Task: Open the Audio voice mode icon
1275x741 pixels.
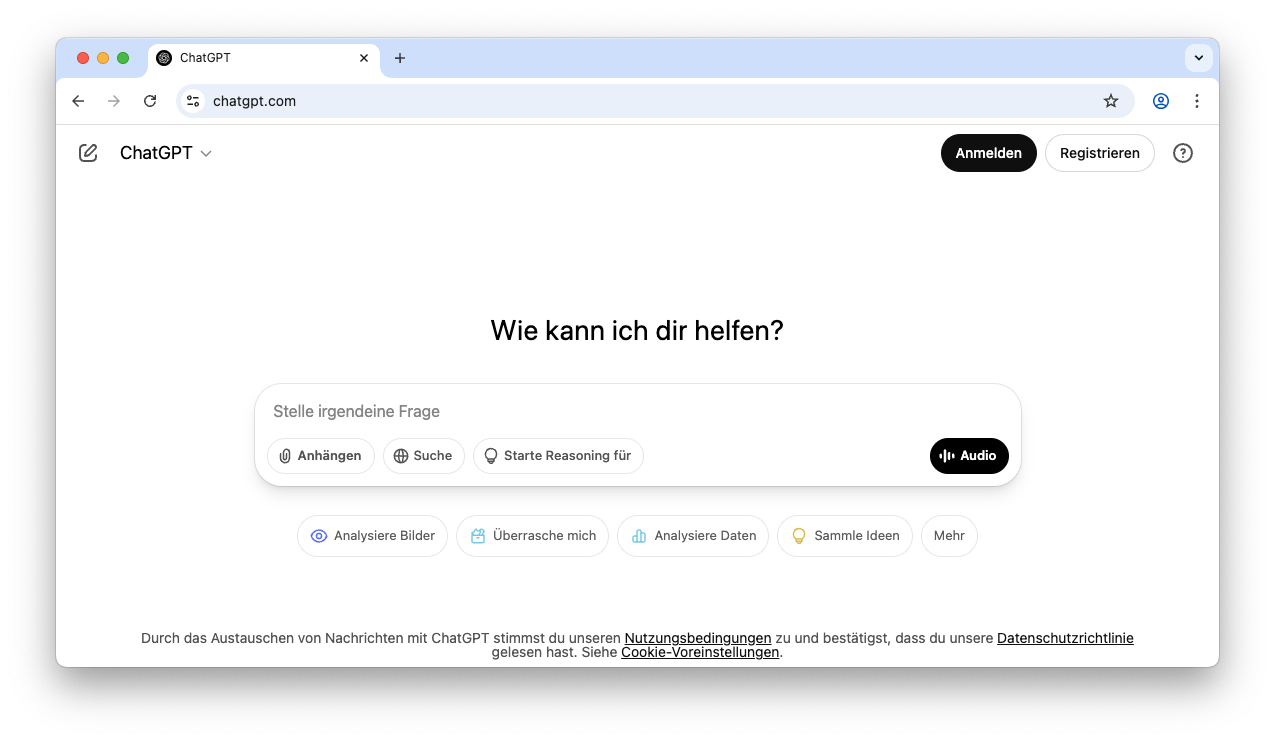Action: pyautogui.click(x=947, y=456)
